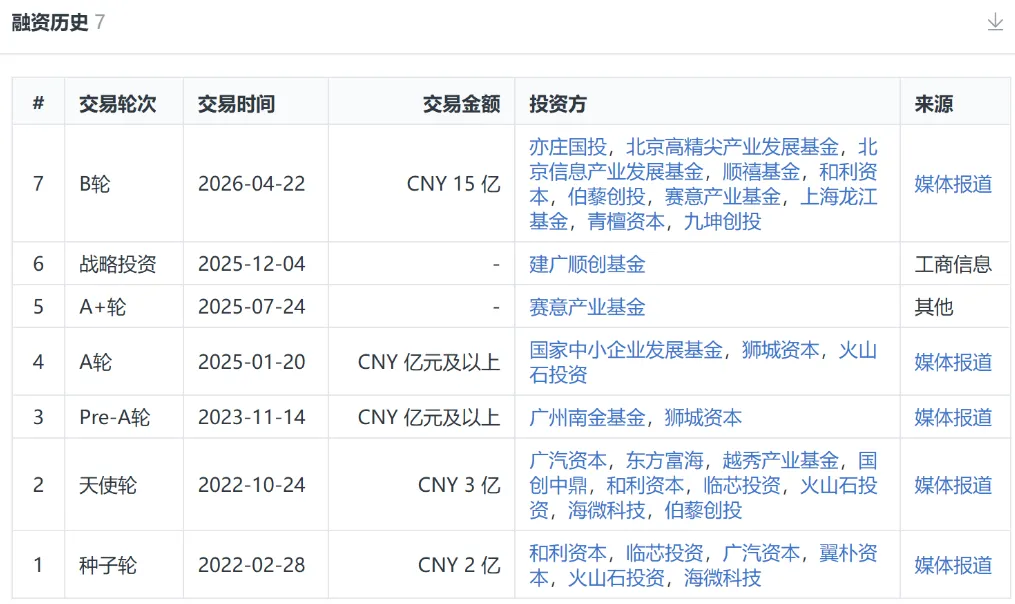Open 狮城资本 link in A轮 row
The height and width of the screenshot is (604, 1015).
781,350
